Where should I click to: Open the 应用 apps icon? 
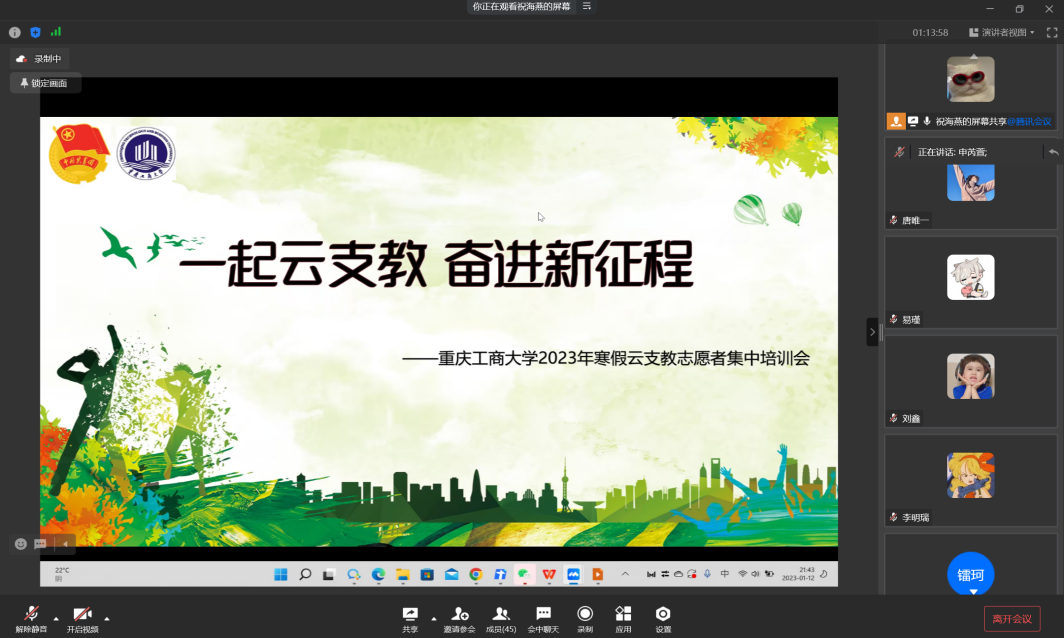click(x=623, y=616)
